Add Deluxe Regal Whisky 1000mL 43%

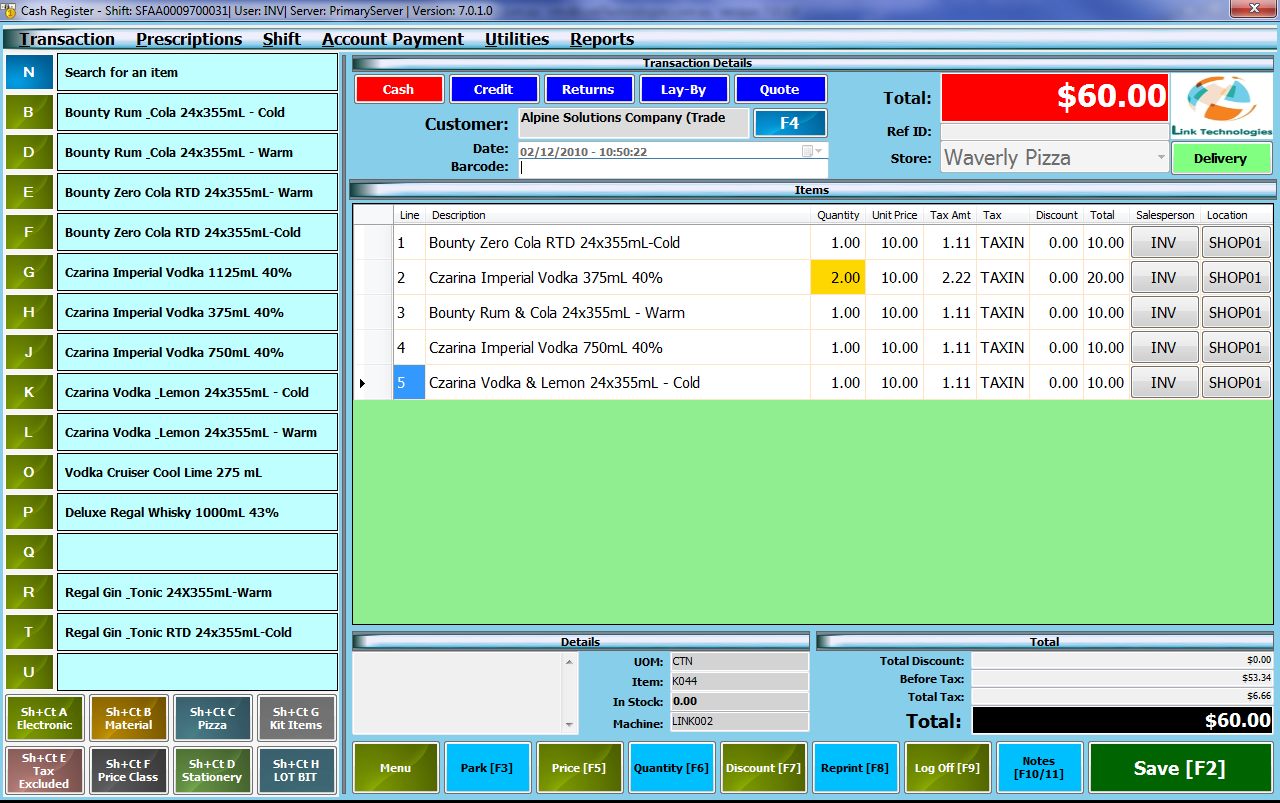(197, 512)
